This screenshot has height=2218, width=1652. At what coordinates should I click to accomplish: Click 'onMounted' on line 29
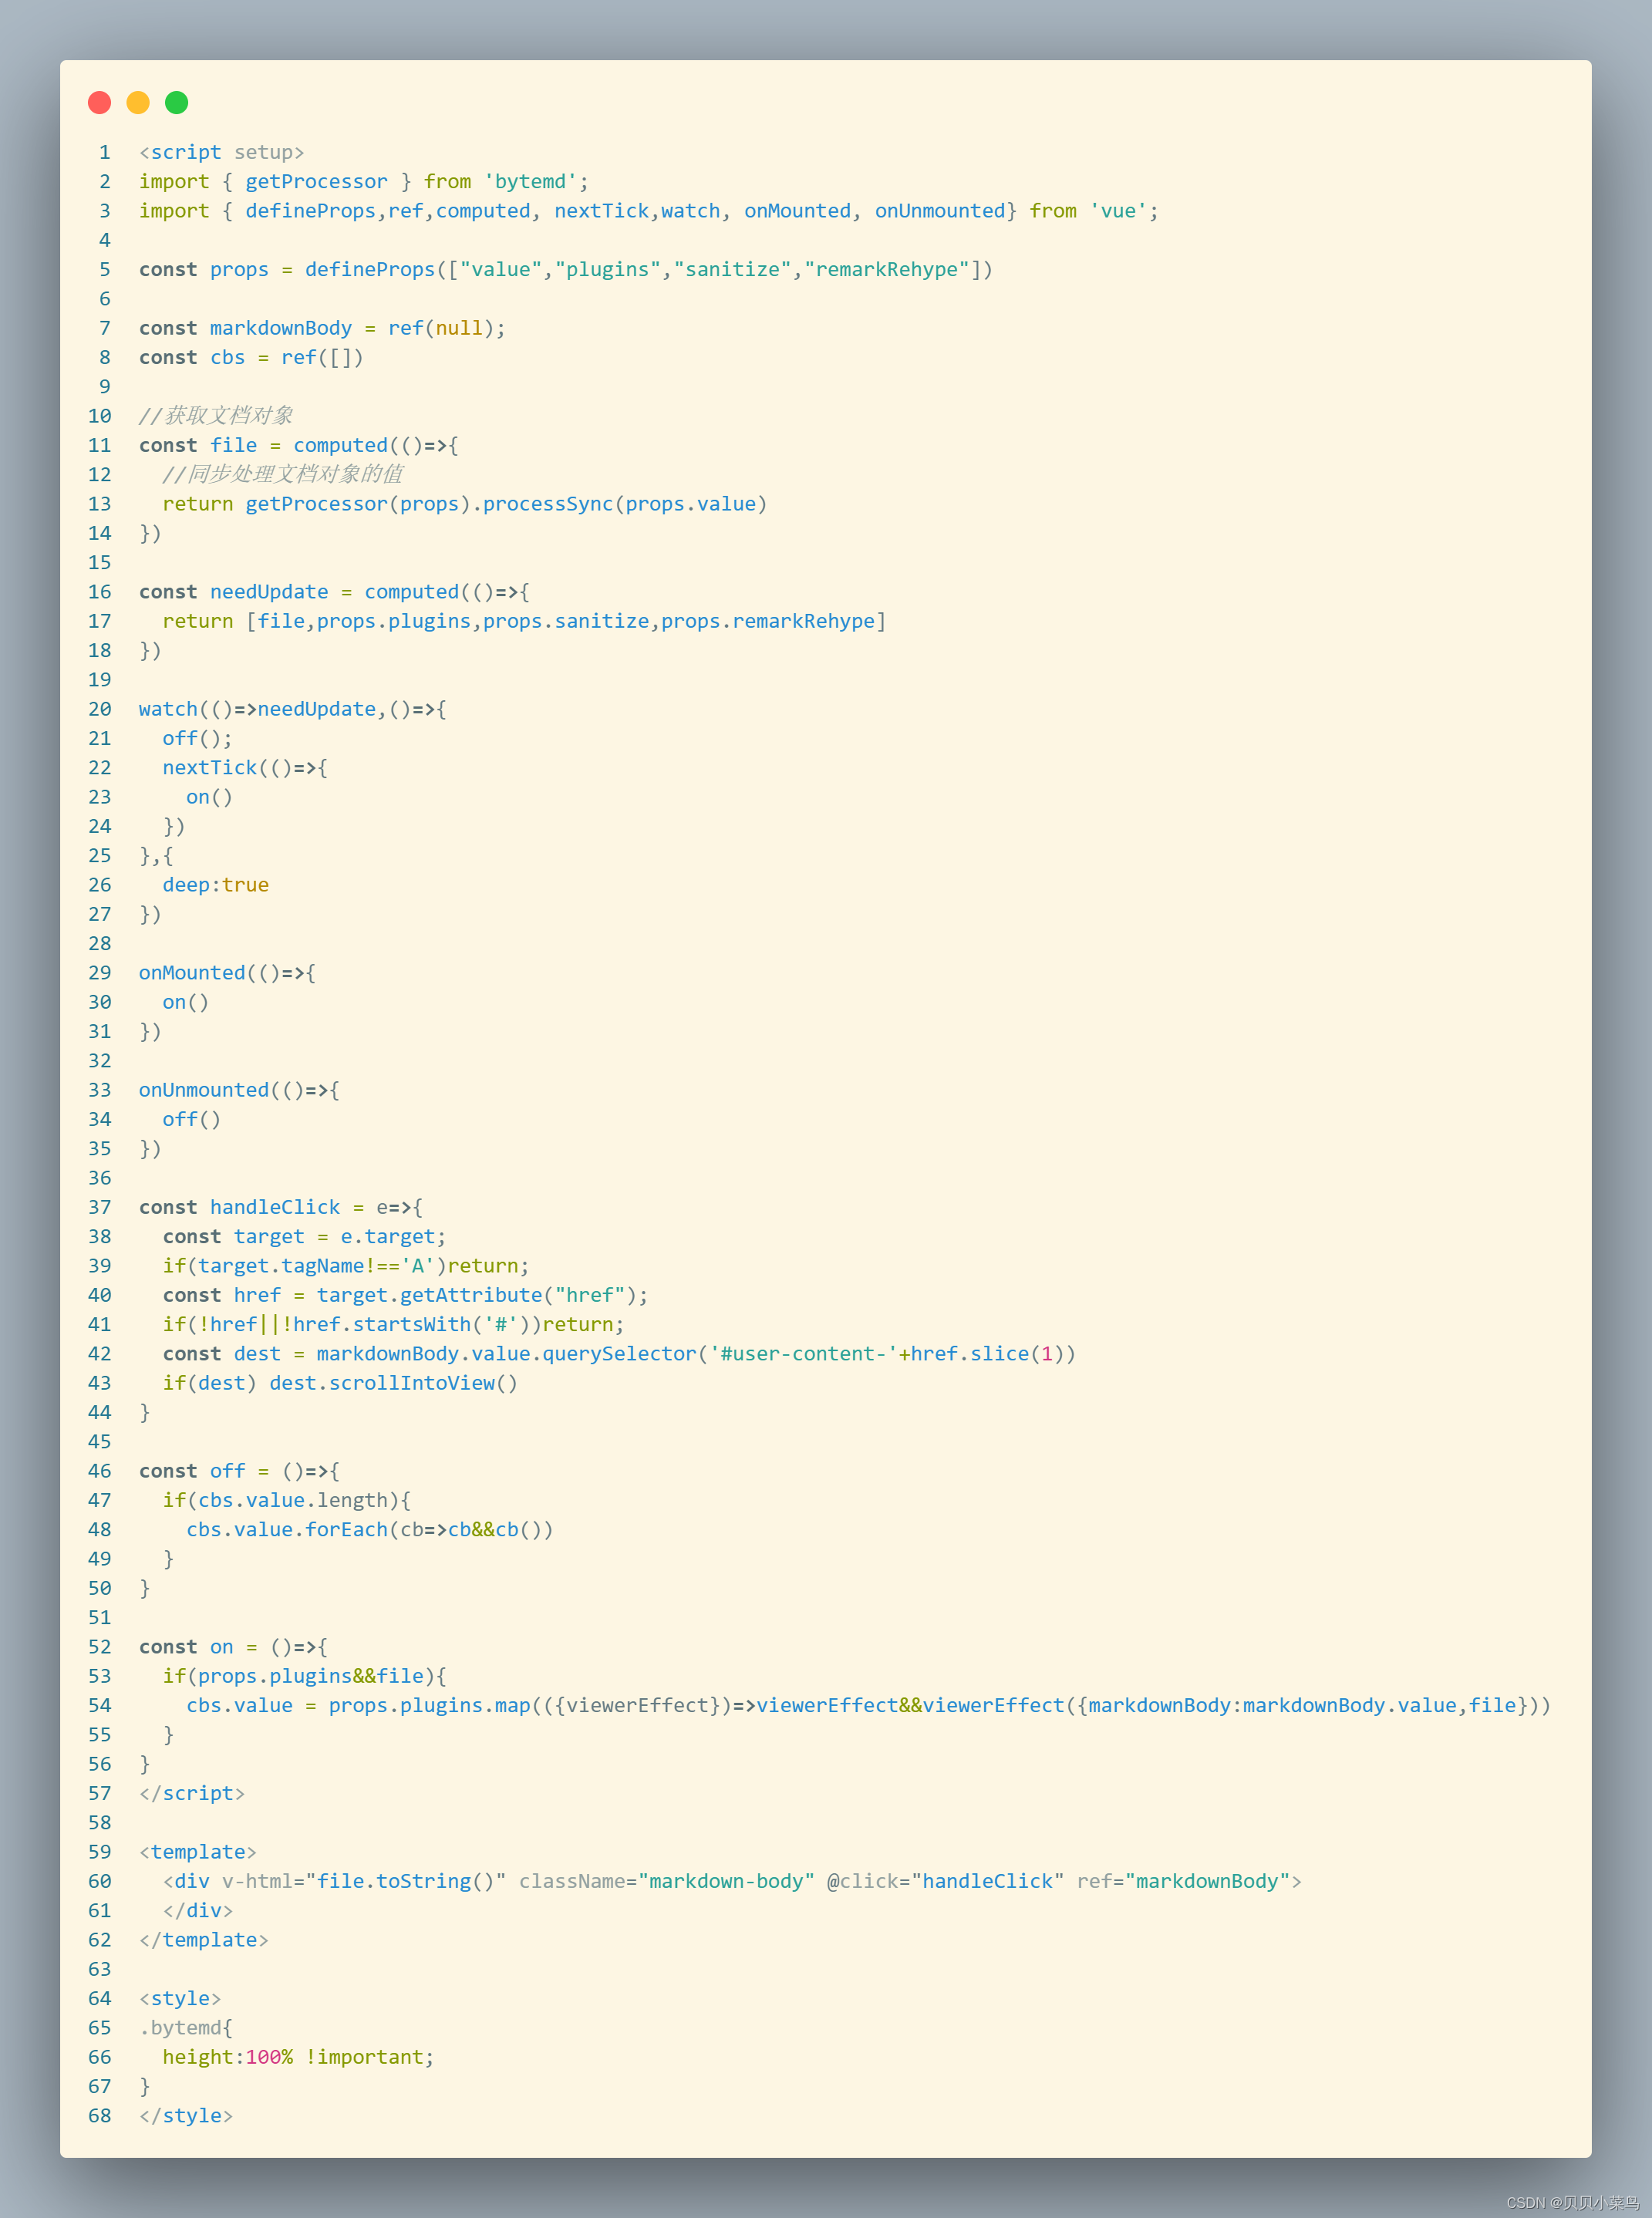[192, 973]
